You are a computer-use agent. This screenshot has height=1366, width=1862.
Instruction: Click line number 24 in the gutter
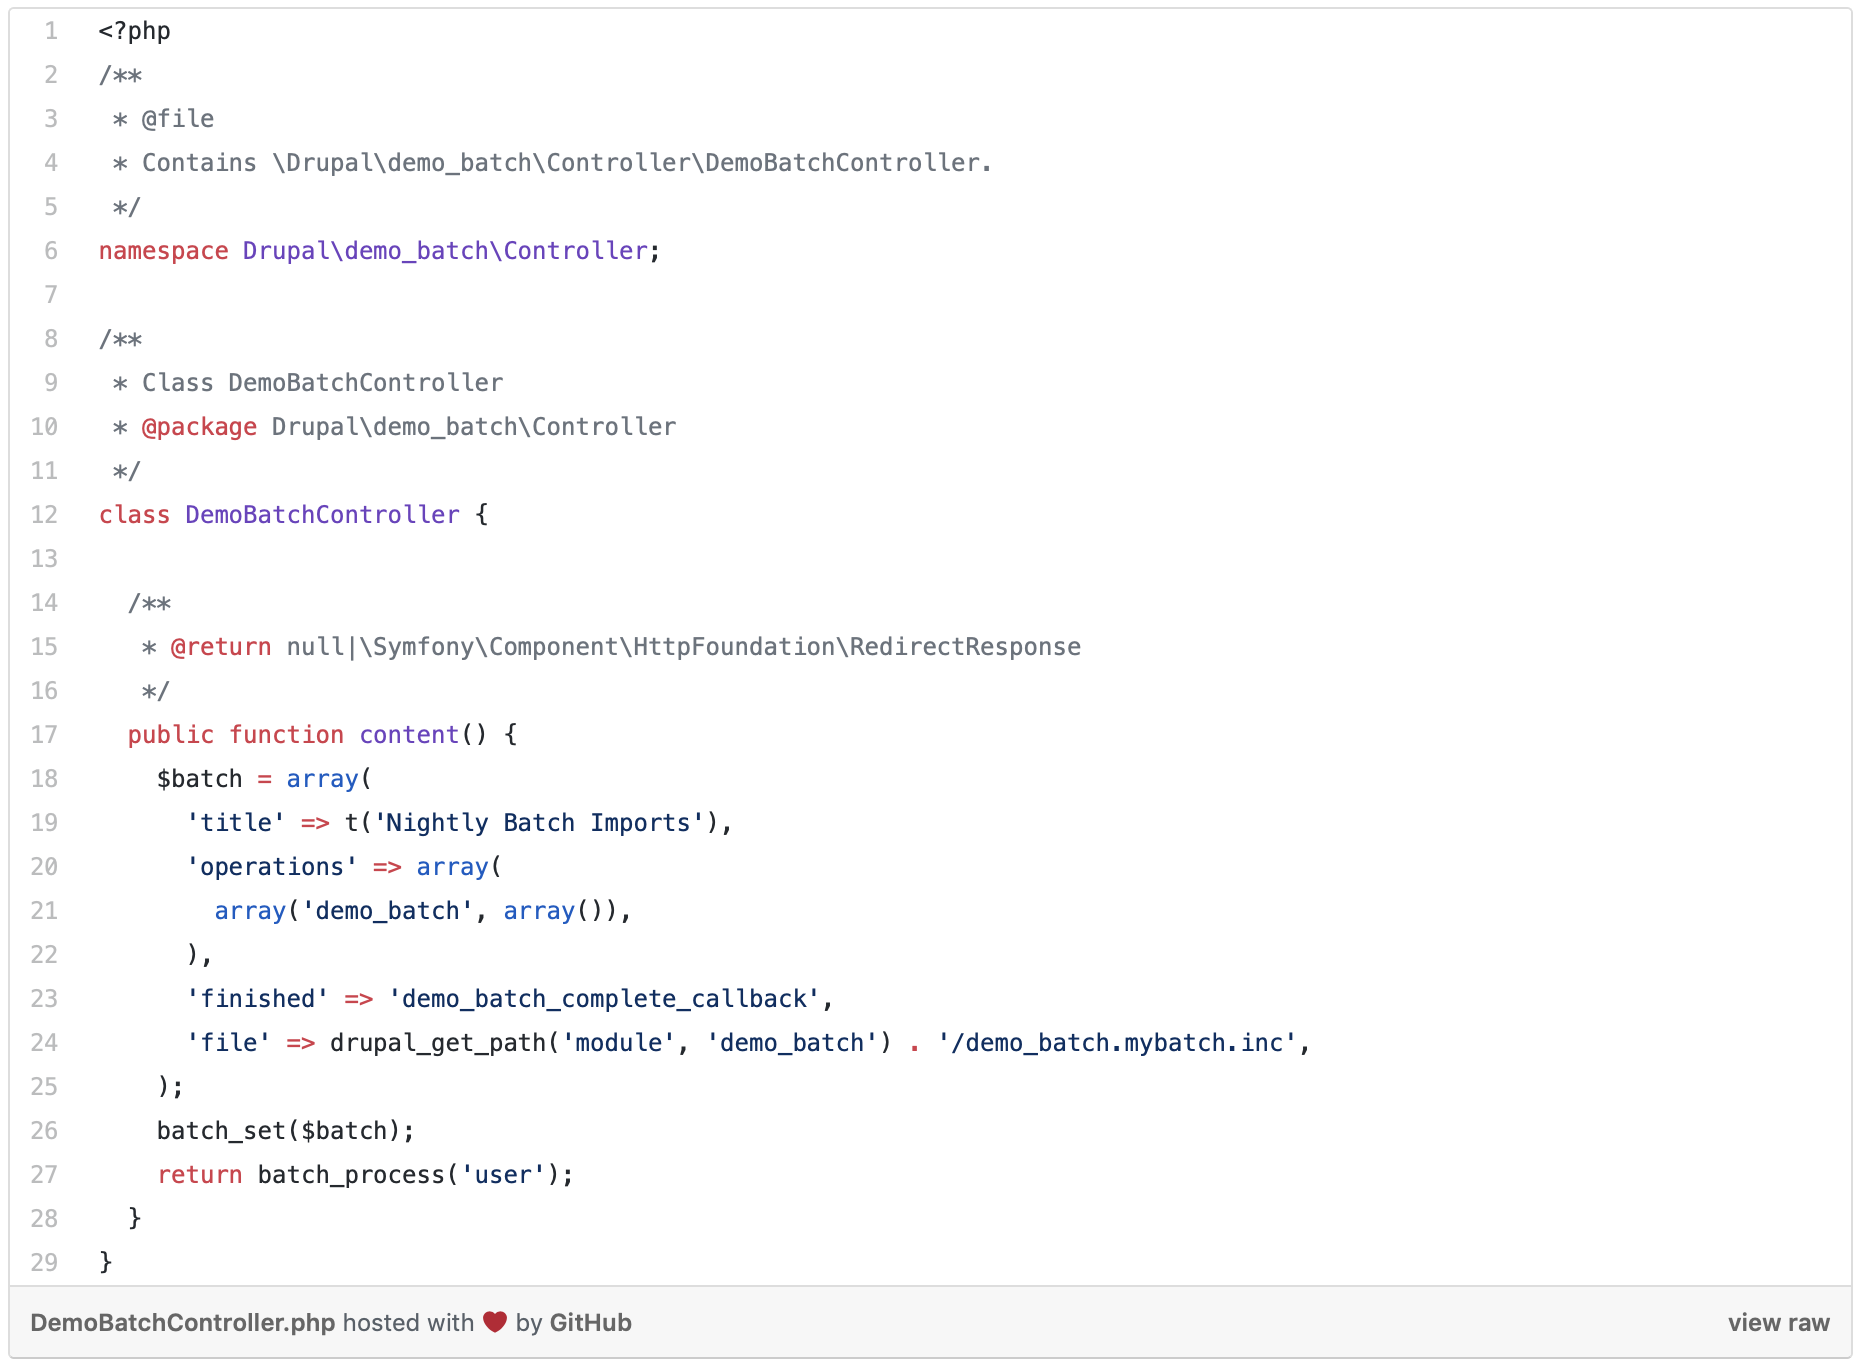coord(45,1043)
